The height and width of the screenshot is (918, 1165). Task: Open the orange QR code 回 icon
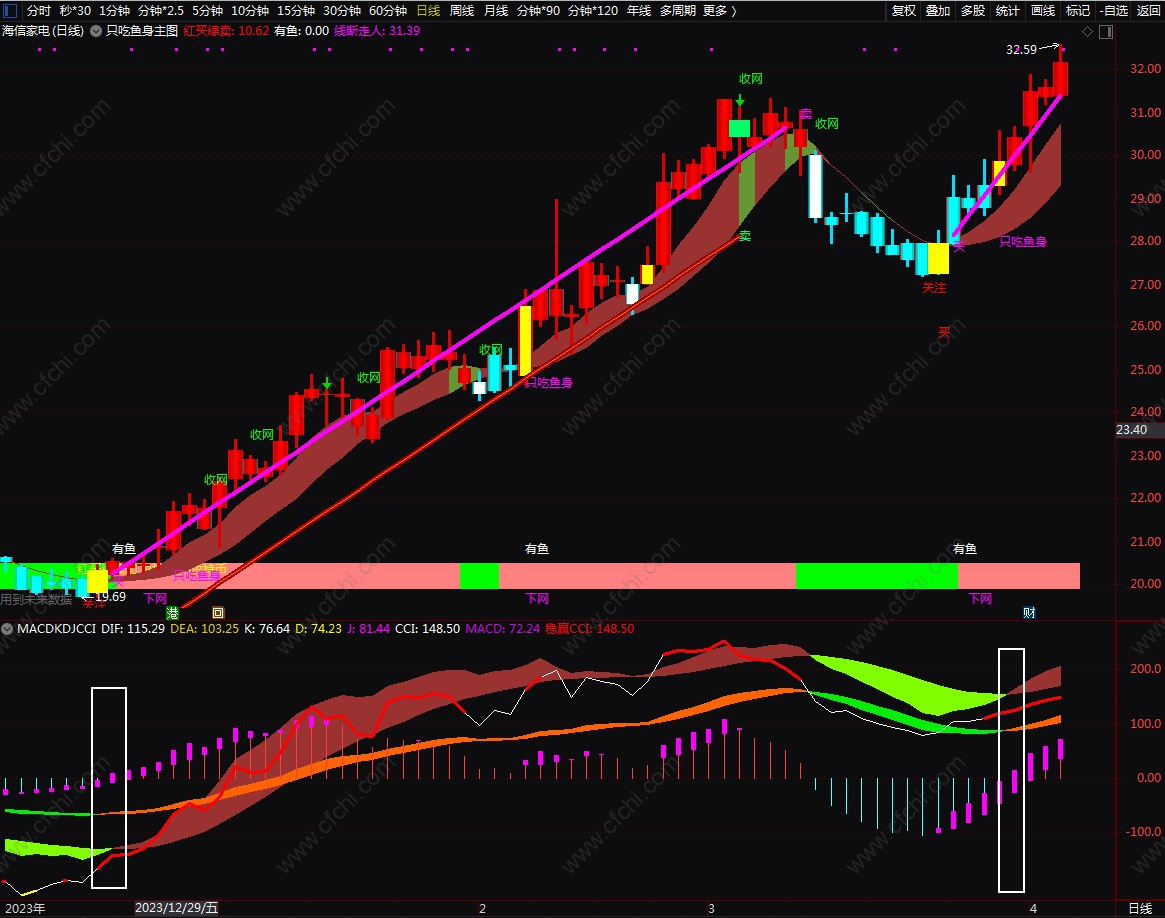(x=216, y=610)
